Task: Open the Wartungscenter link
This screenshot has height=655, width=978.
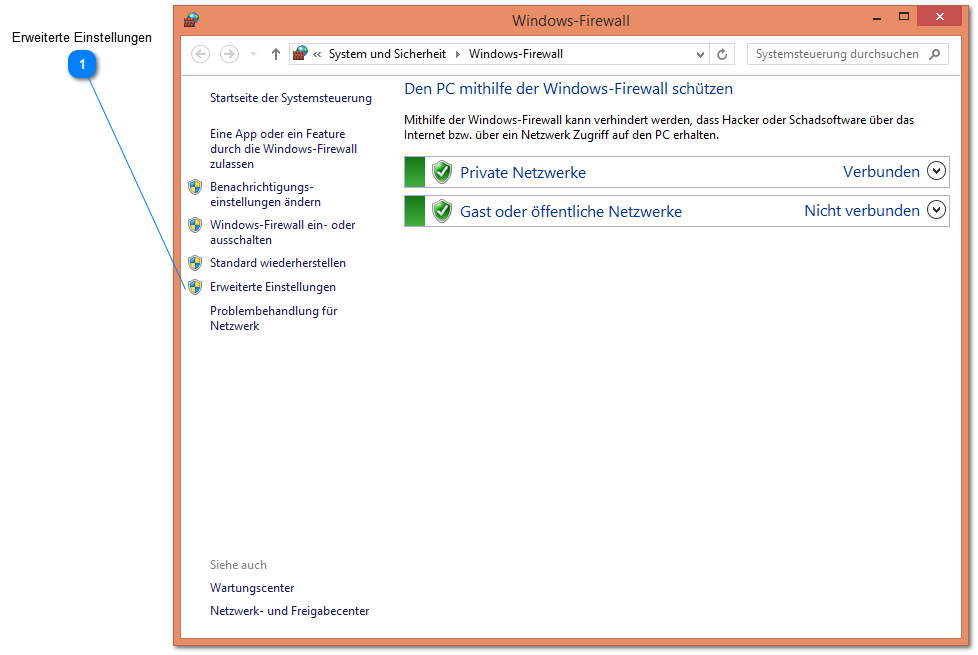Action: [x=252, y=588]
